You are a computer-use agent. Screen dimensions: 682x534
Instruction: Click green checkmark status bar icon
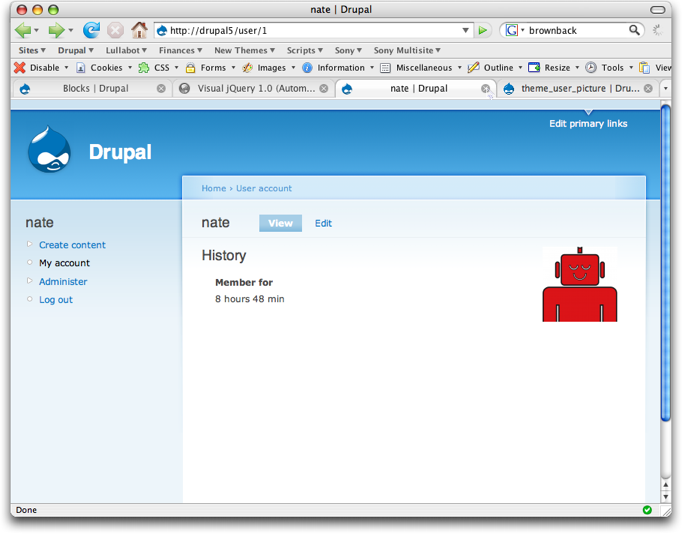pos(647,510)
